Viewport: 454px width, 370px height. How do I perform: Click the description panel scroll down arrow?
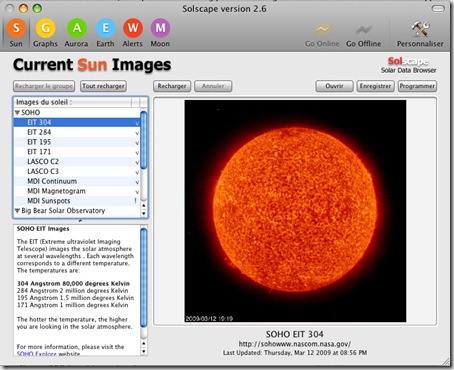[144, 351]
